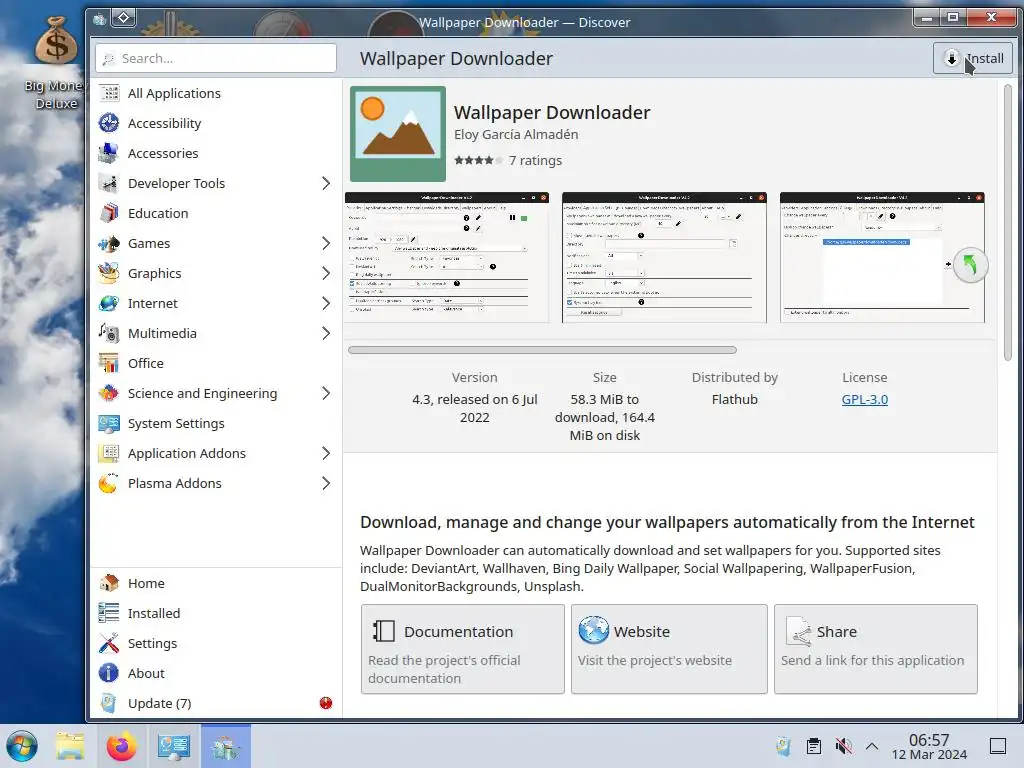Image resolution: width=1024 pixels, height=768 pixels.
Task: Click the show desktop tray button
Action: 998,746
